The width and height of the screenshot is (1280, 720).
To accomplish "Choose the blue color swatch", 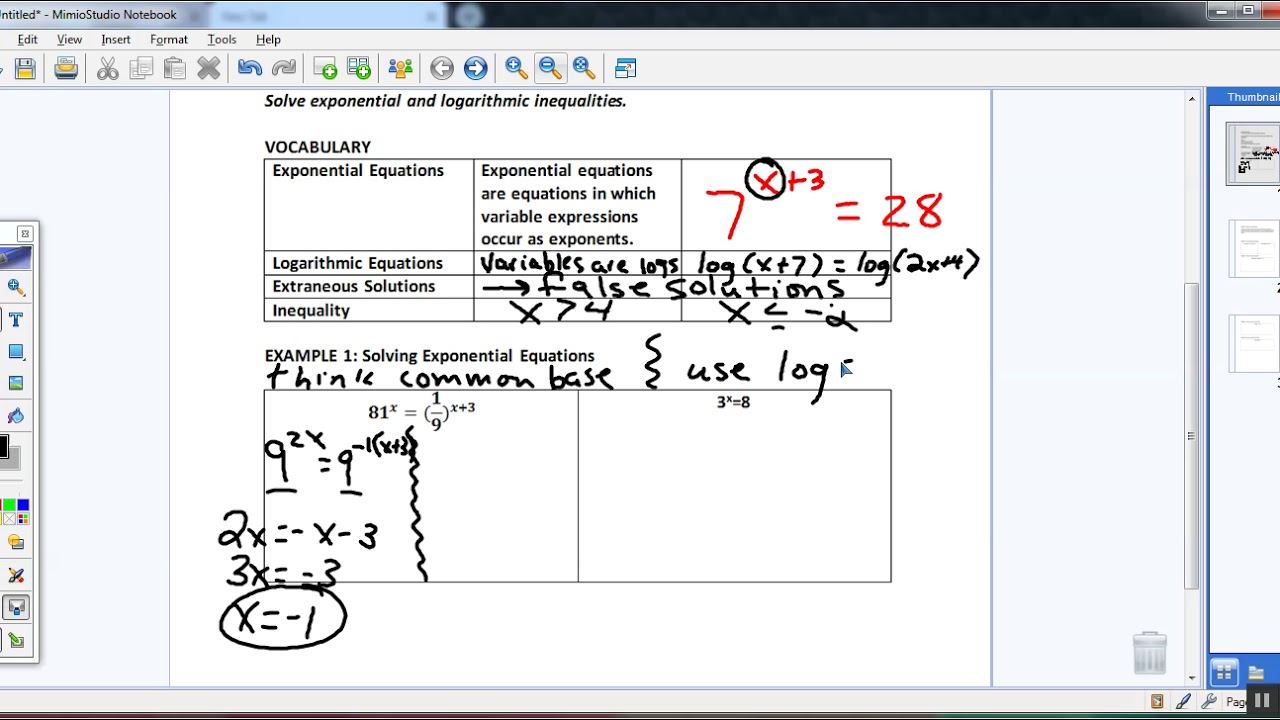I will (x=23, y=505).
